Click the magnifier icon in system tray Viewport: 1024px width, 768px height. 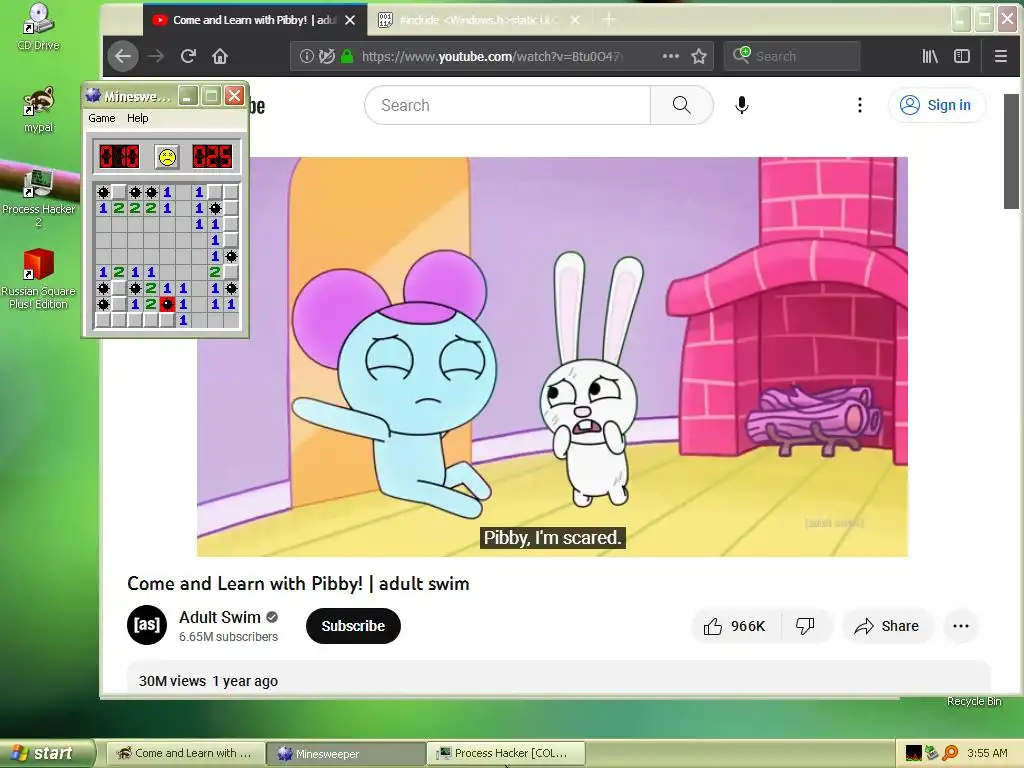pos(950,753)
